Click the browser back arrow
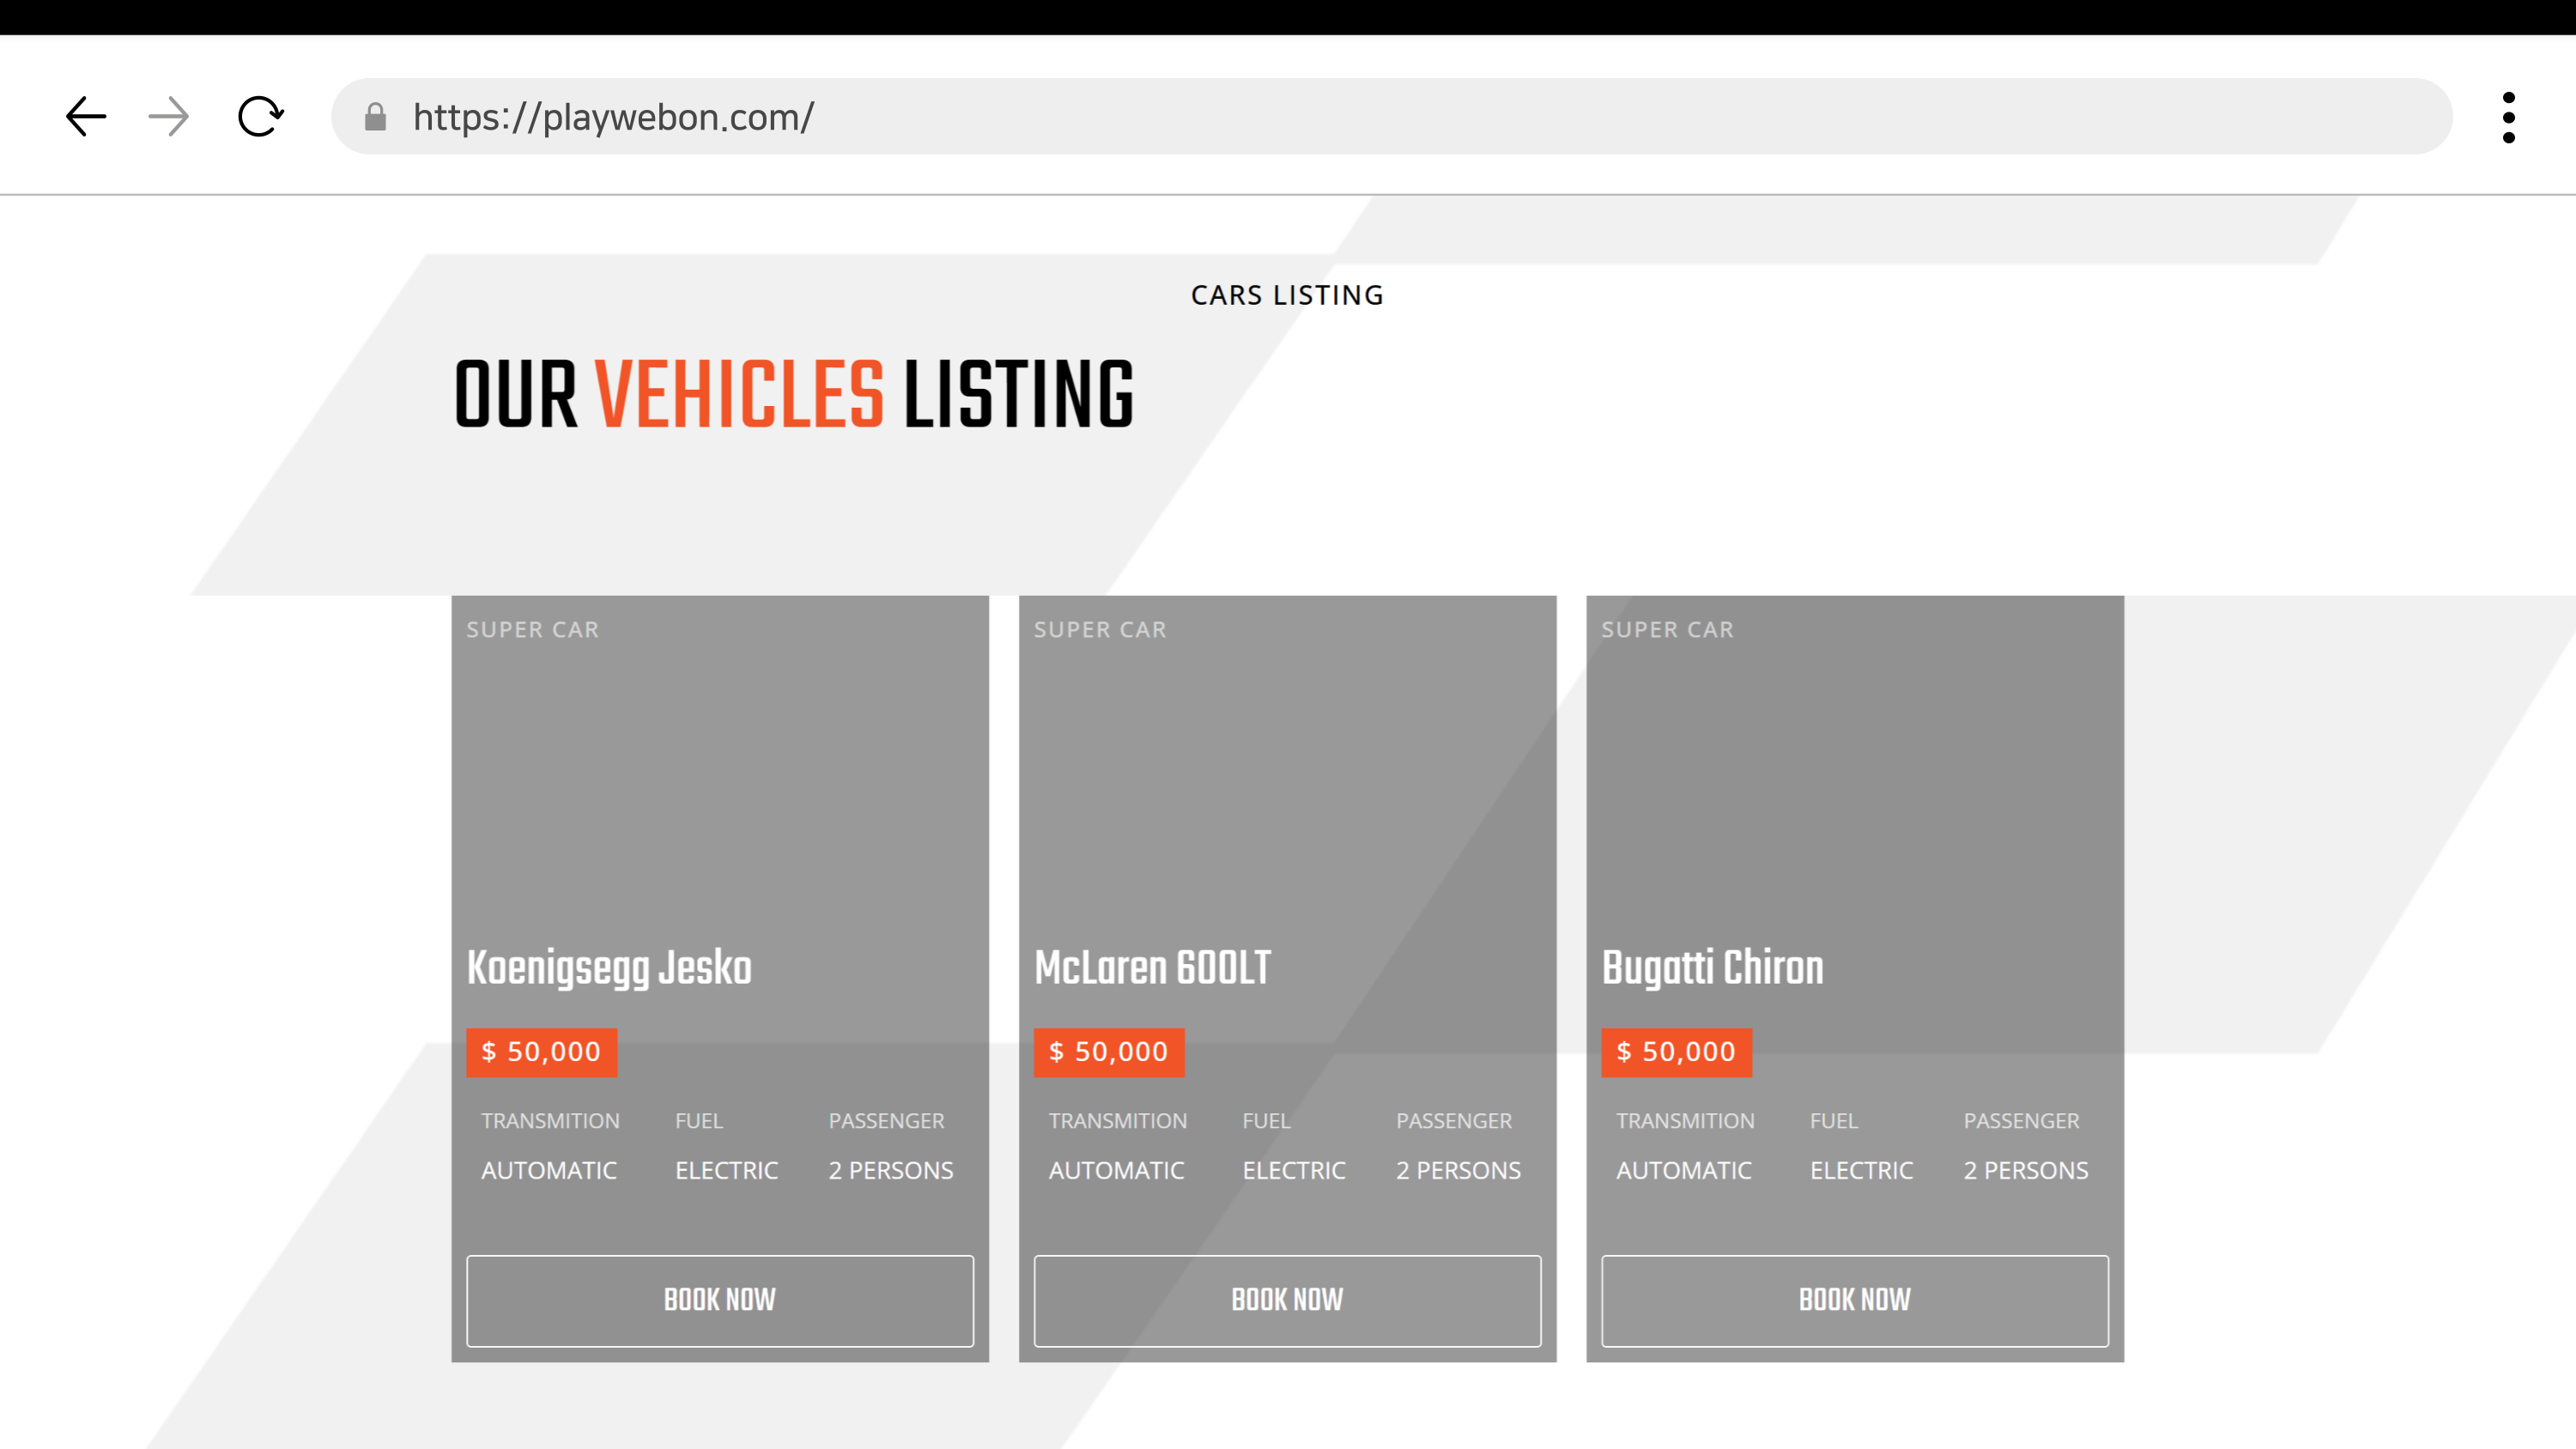This screenshot has height=1449, width=2576. click(86, 117)
